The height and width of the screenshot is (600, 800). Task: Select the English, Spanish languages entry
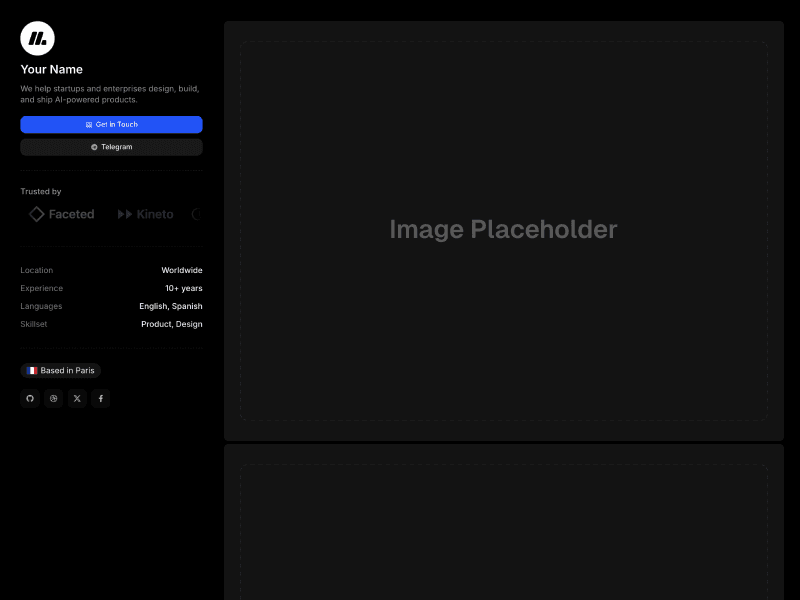pyautogui.click(x=171, y=306)
